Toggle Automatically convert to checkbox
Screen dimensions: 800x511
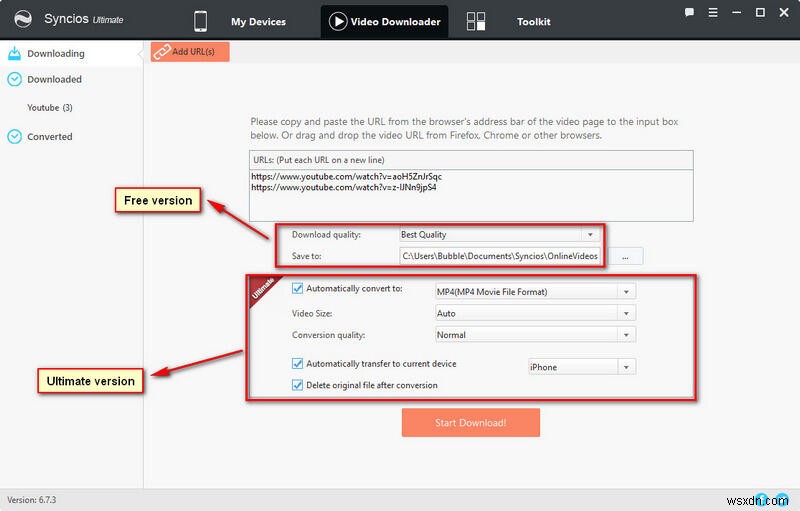click(x=297, y=289)
